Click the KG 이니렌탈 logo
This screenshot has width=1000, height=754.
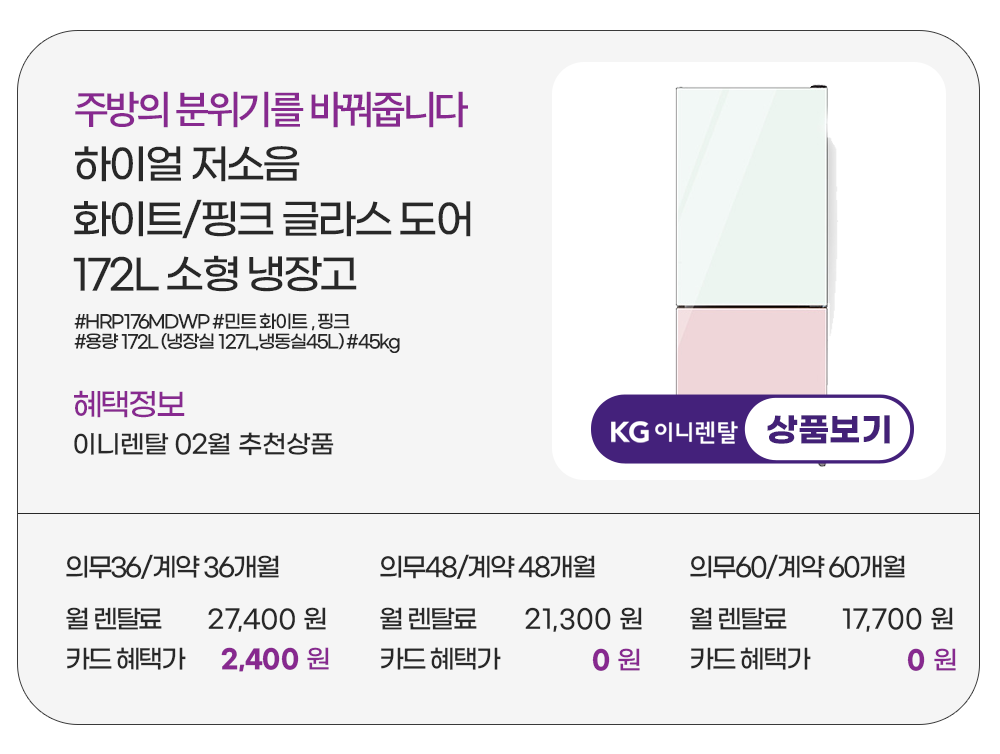[673, 431]
